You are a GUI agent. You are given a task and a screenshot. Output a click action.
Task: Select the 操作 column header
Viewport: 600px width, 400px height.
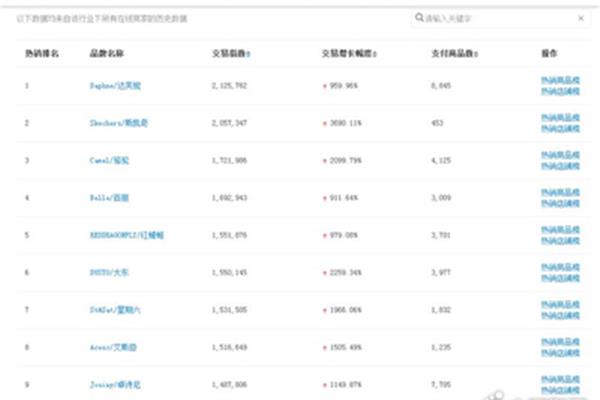[549, 54]
